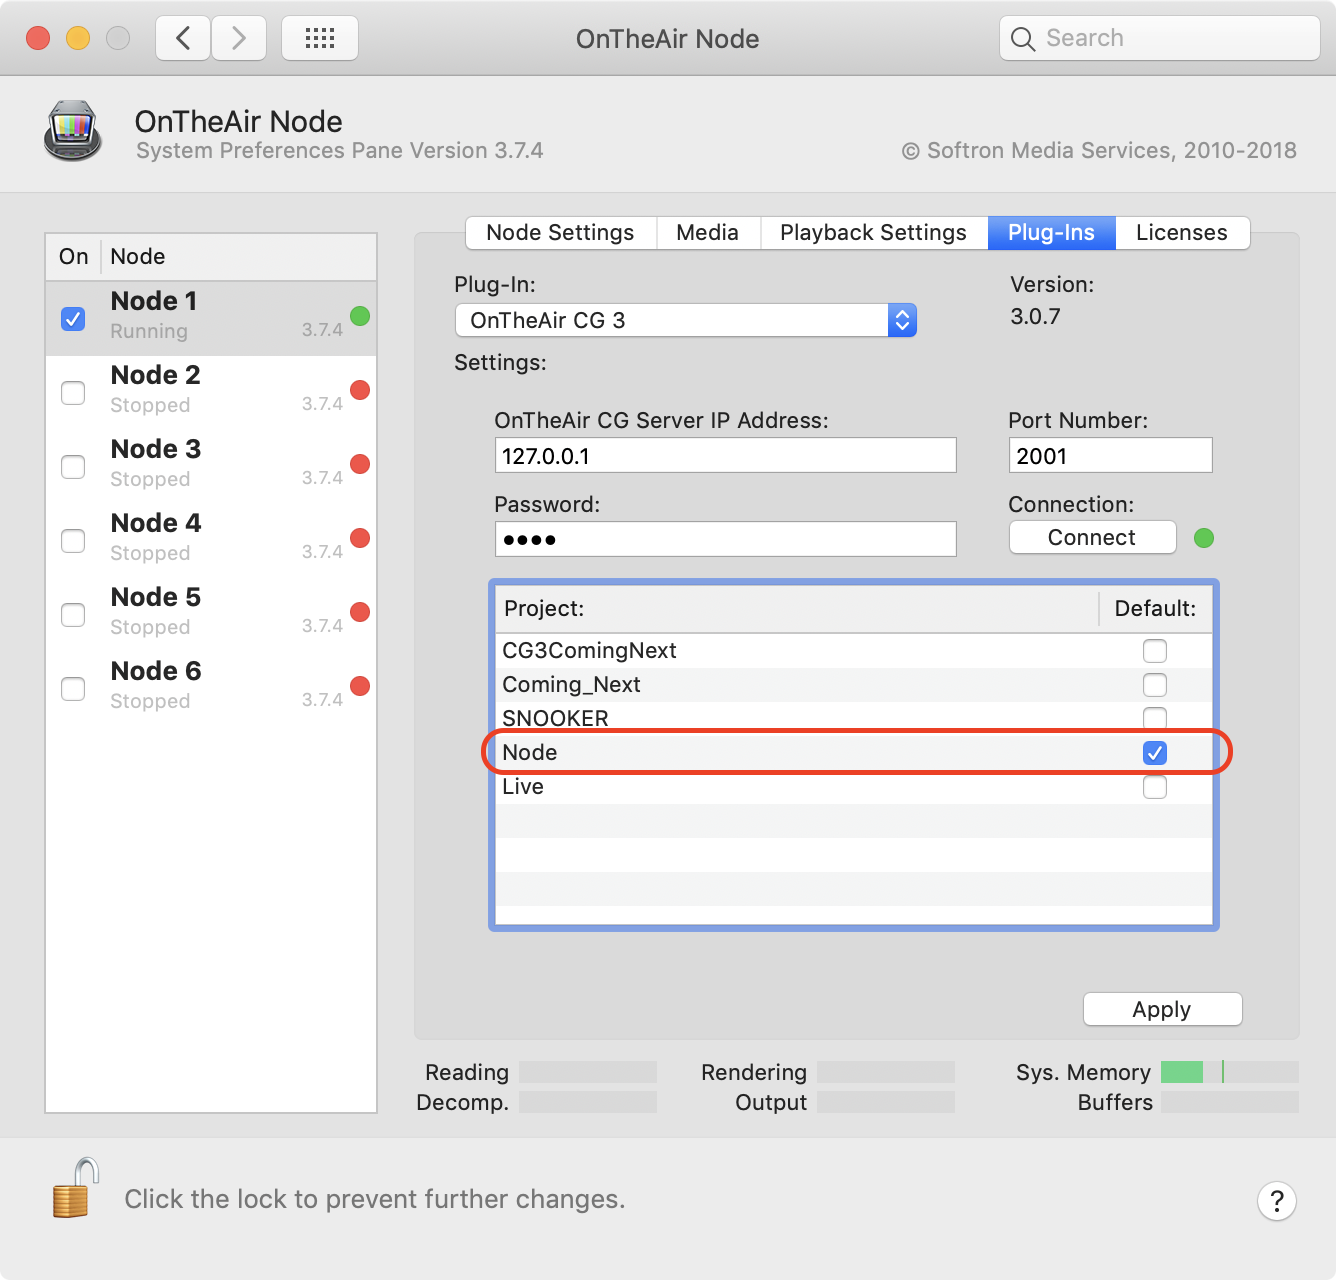Switch to the Media tab
The image size is (1336, 1280).
click(x=708, y=232)
